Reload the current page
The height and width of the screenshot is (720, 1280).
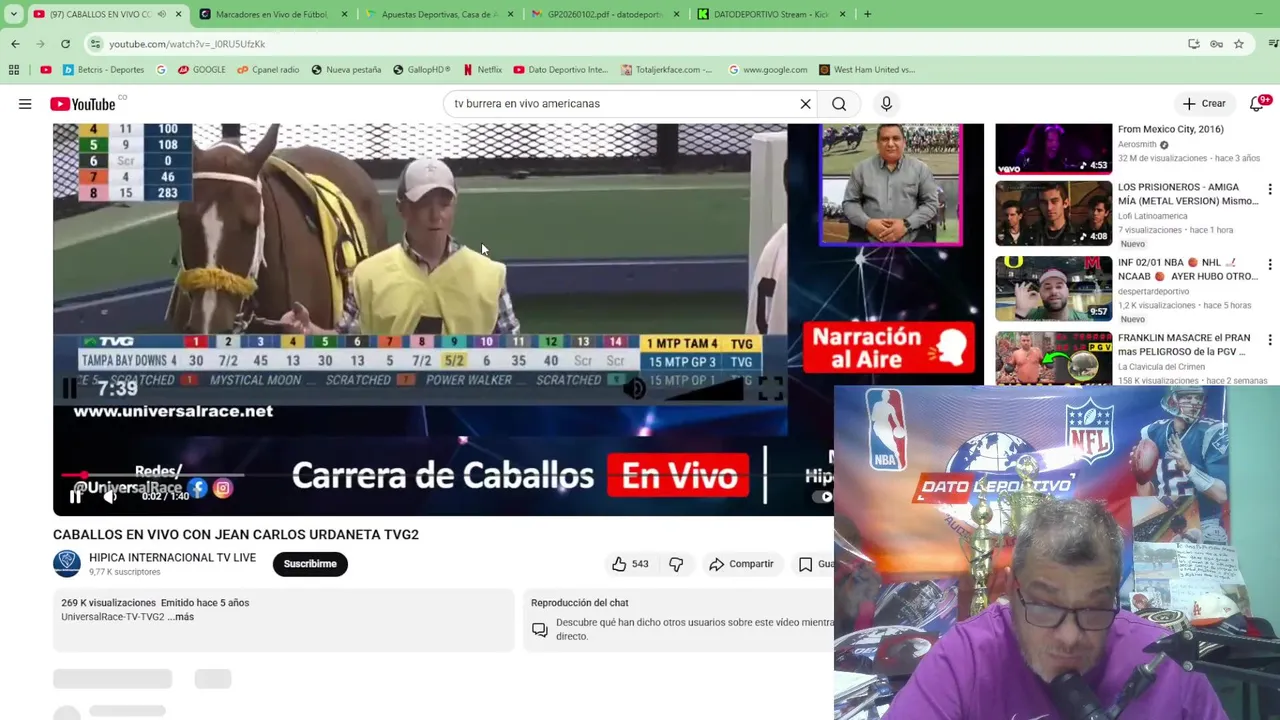65,44
